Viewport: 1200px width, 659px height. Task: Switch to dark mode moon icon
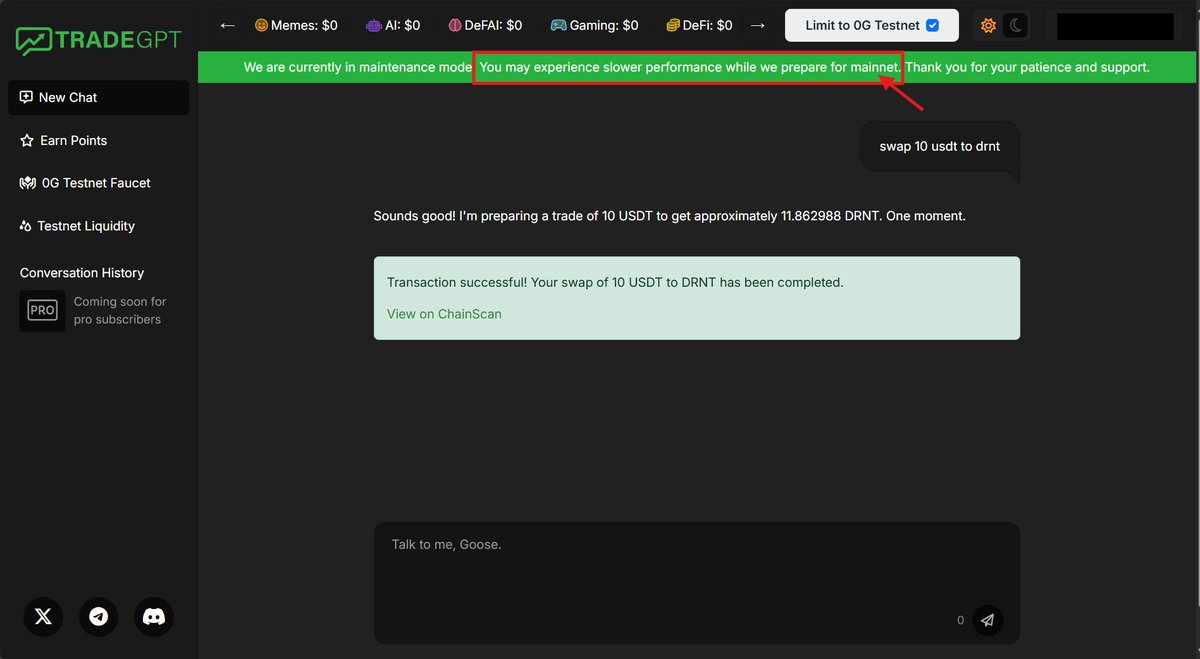[x=1016, y=26]
